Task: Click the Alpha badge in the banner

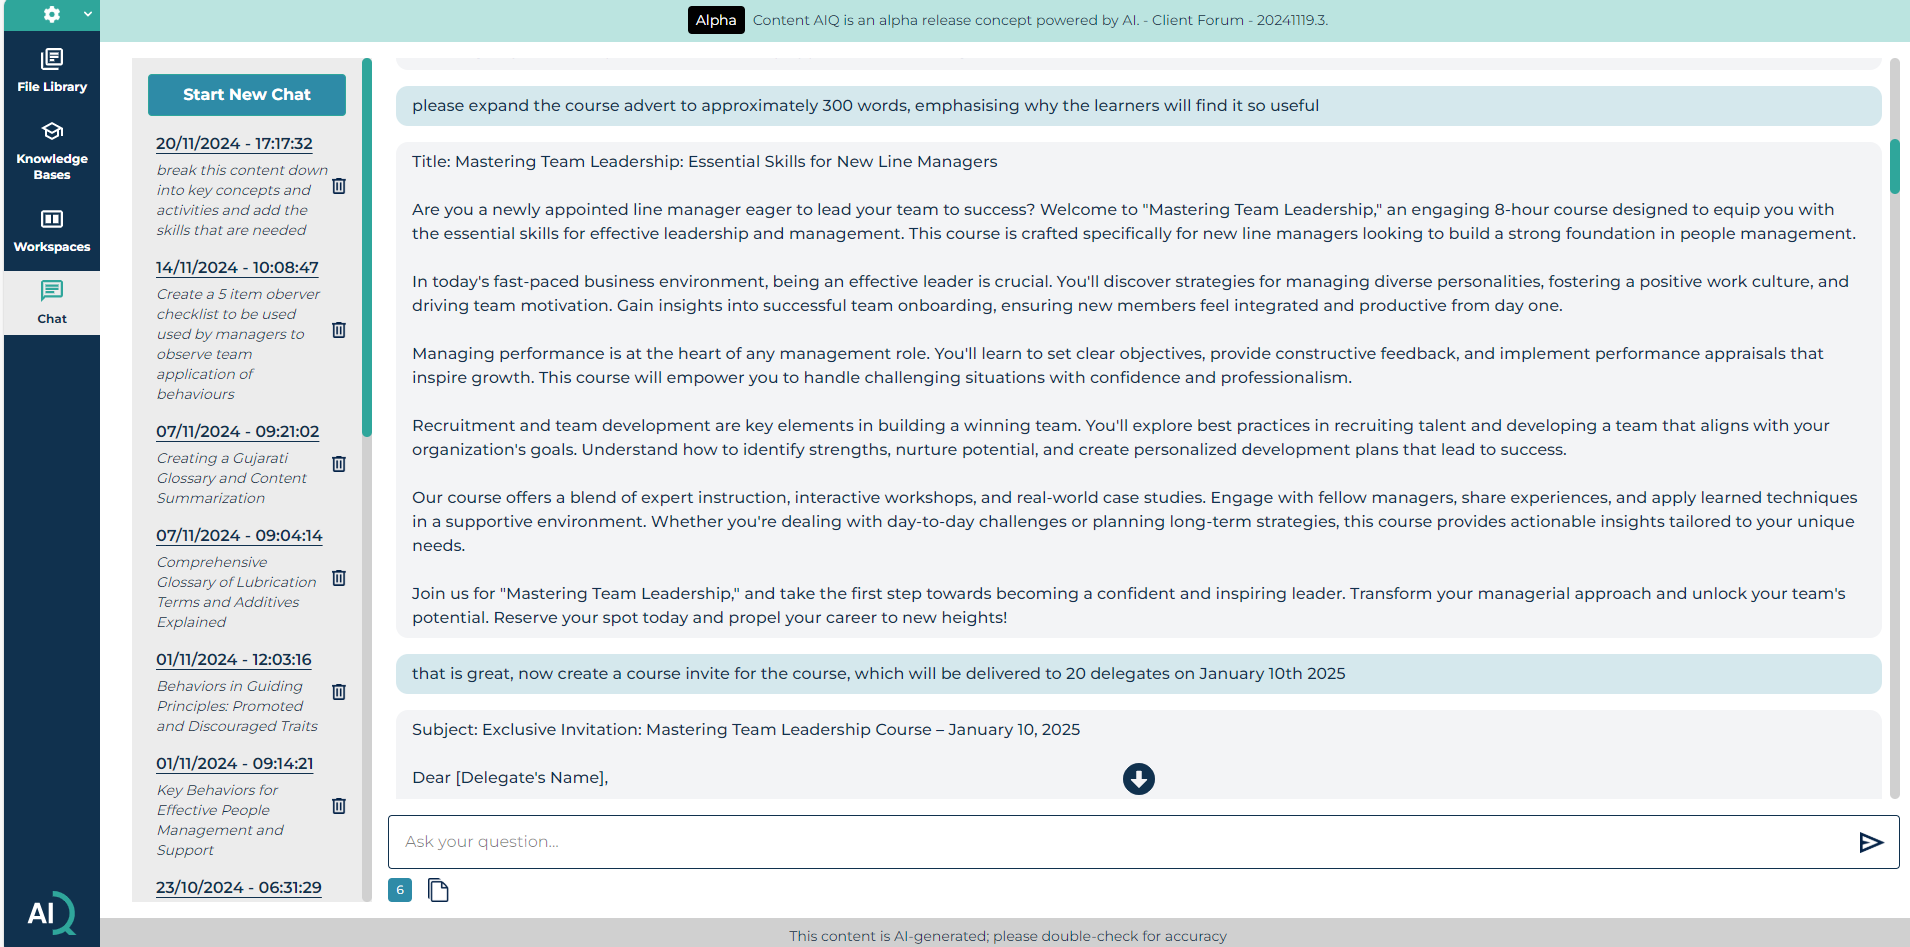Action: [x=716, y=20]
